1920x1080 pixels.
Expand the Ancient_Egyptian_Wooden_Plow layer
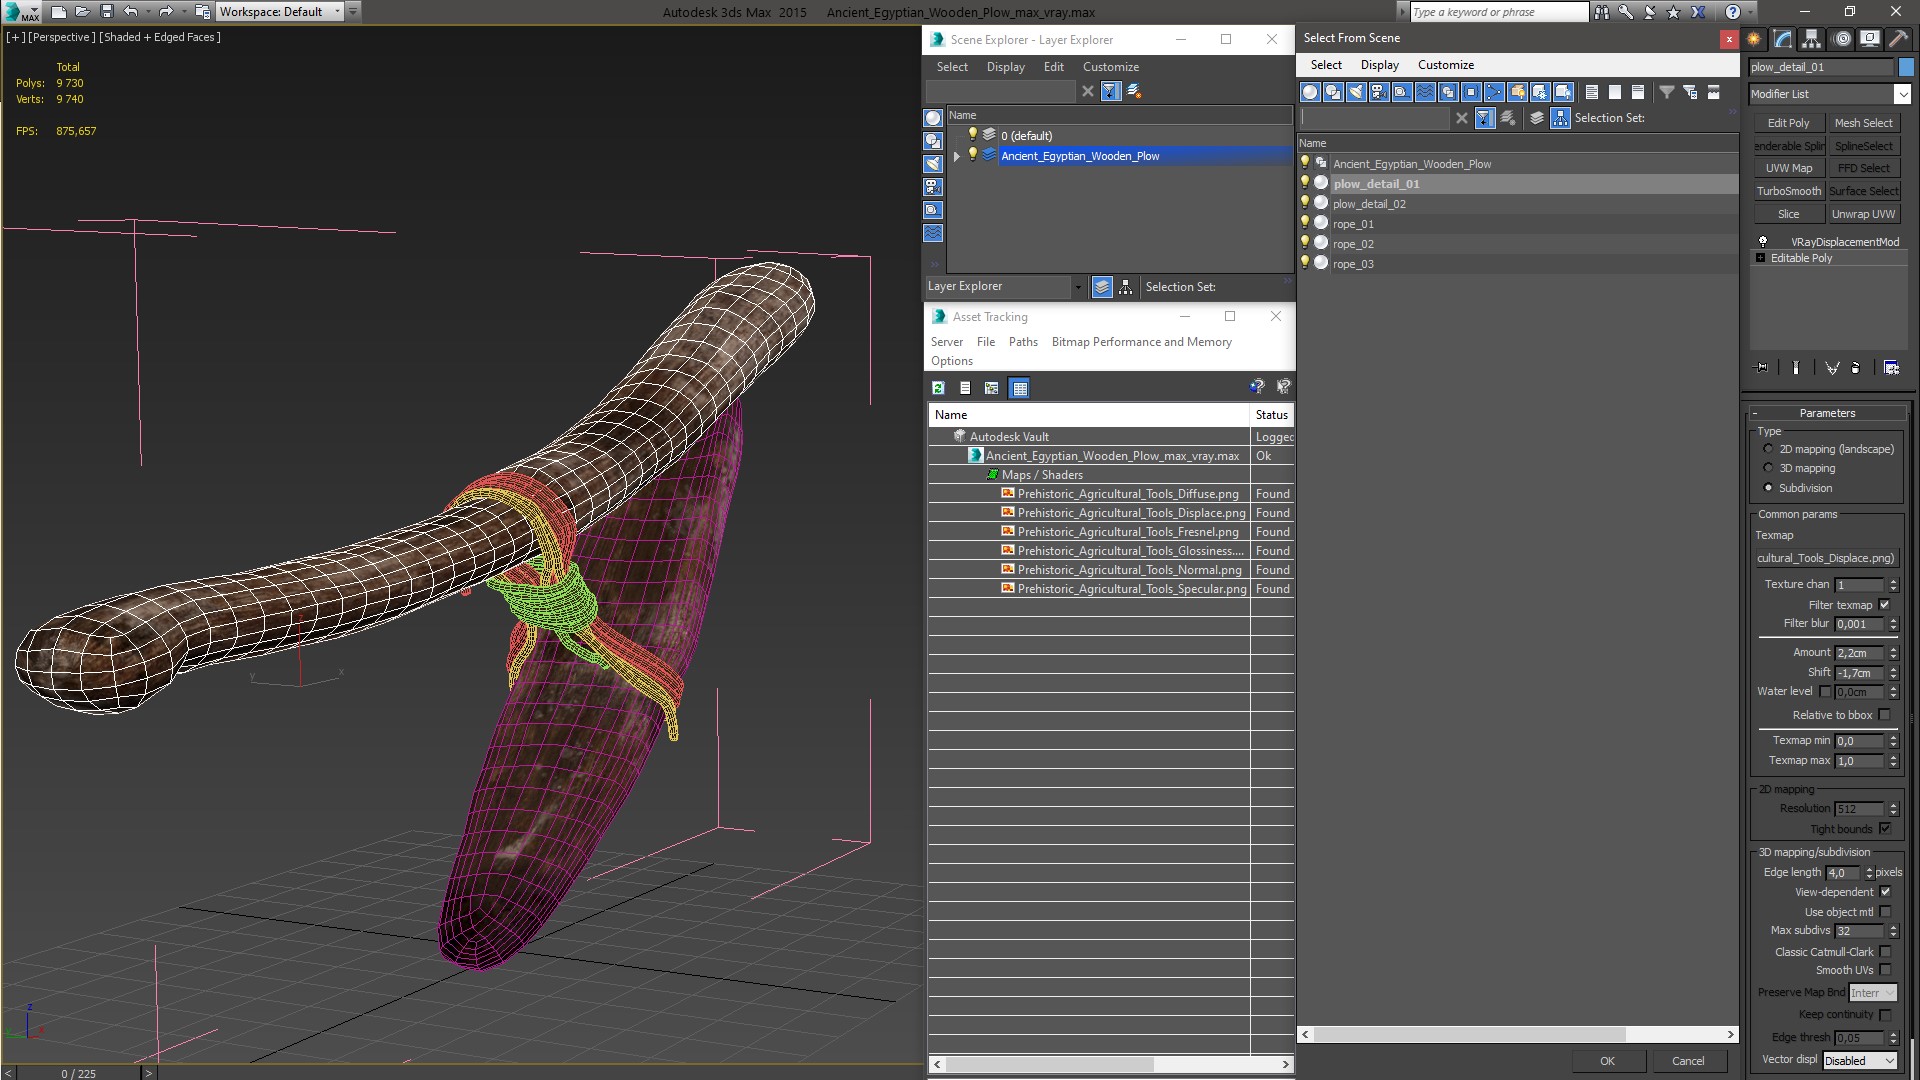coord(957,156)
